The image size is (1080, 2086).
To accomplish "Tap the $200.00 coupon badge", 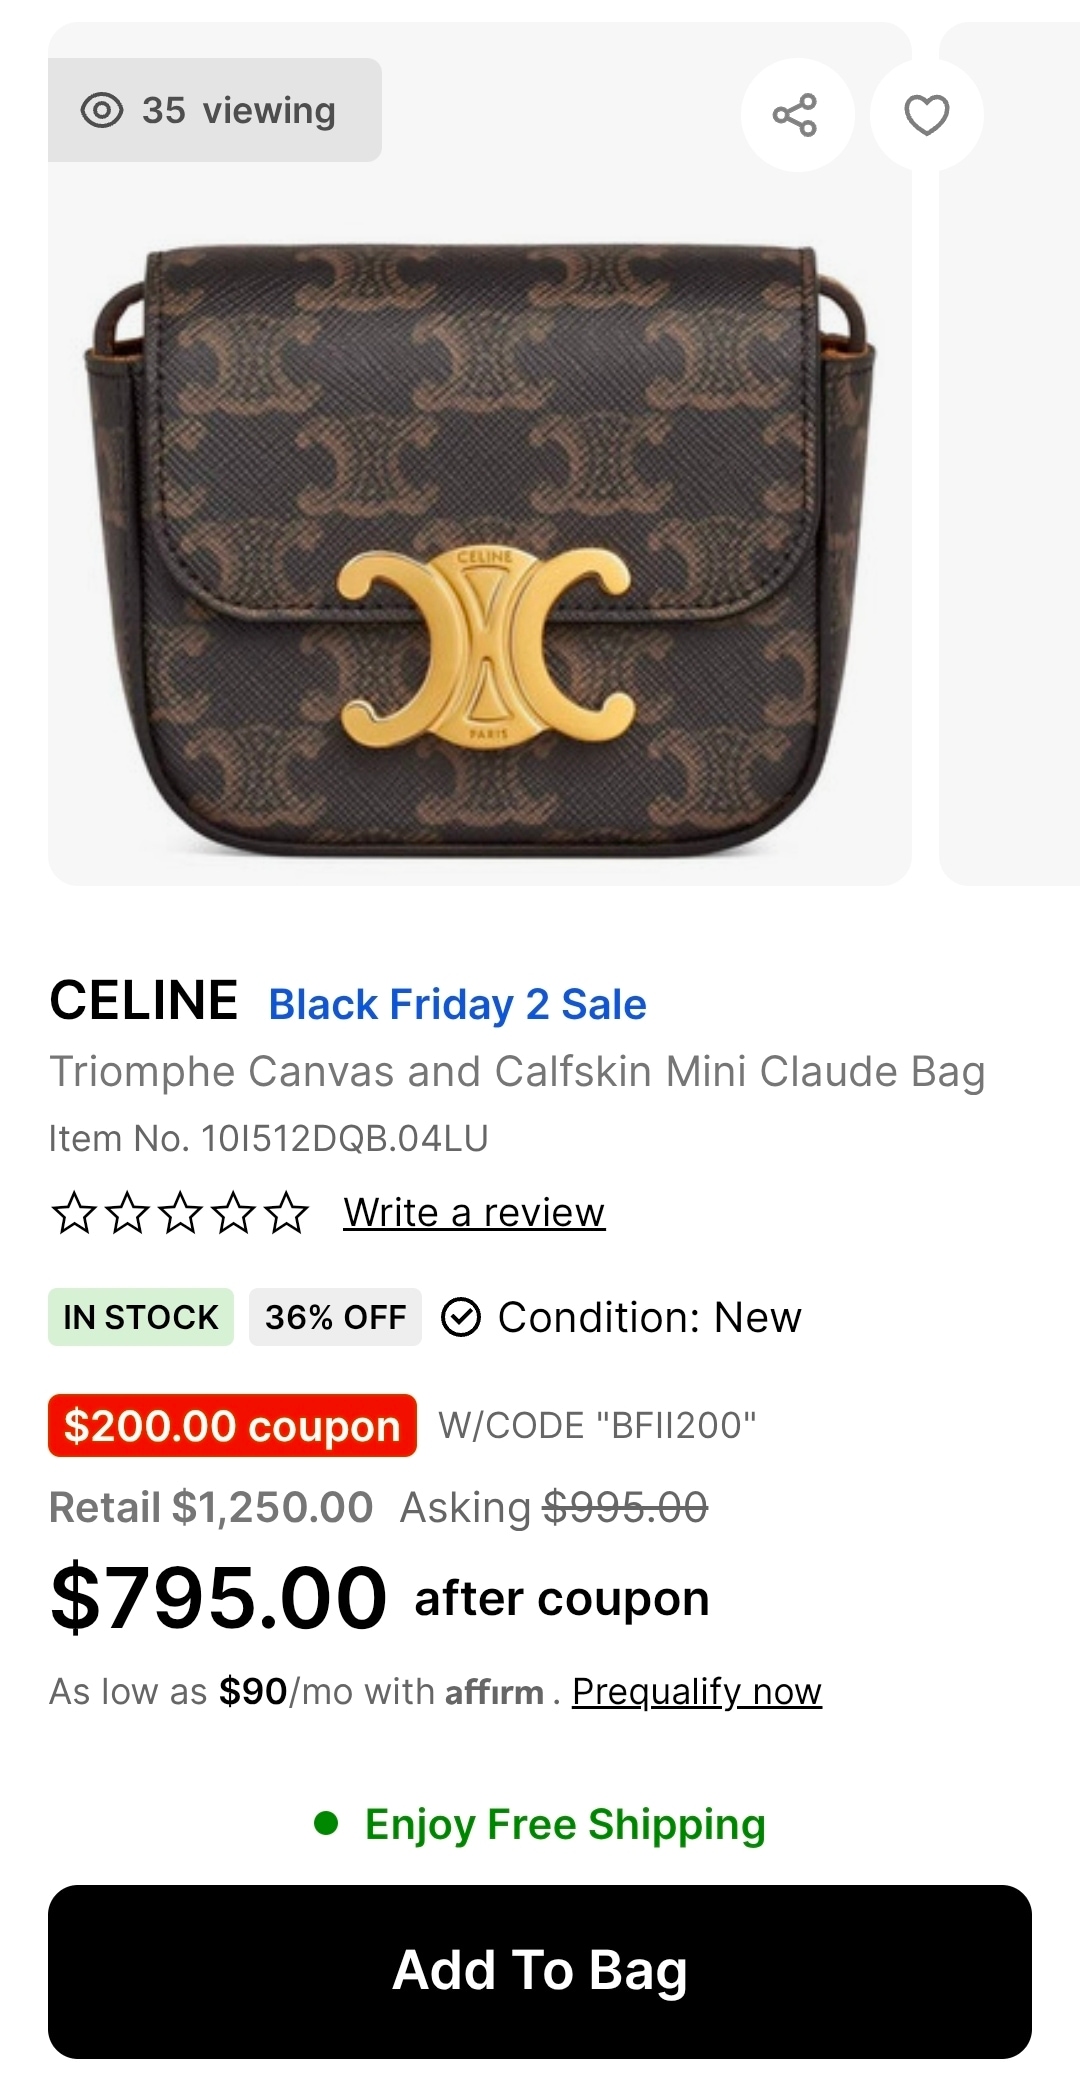I will click(x=232, y=1426).
